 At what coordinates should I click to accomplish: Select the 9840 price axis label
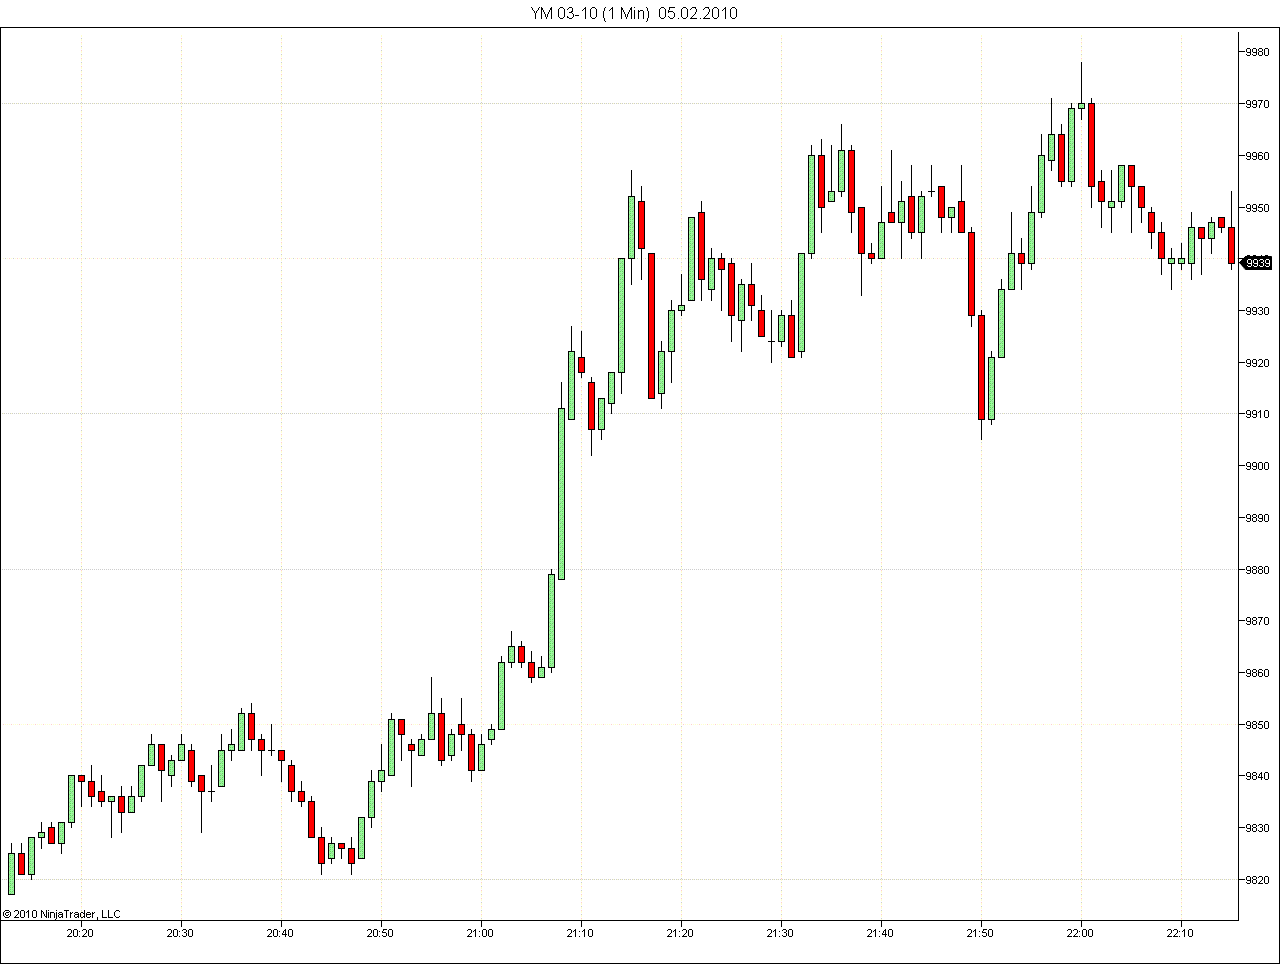click(1256, 776)
